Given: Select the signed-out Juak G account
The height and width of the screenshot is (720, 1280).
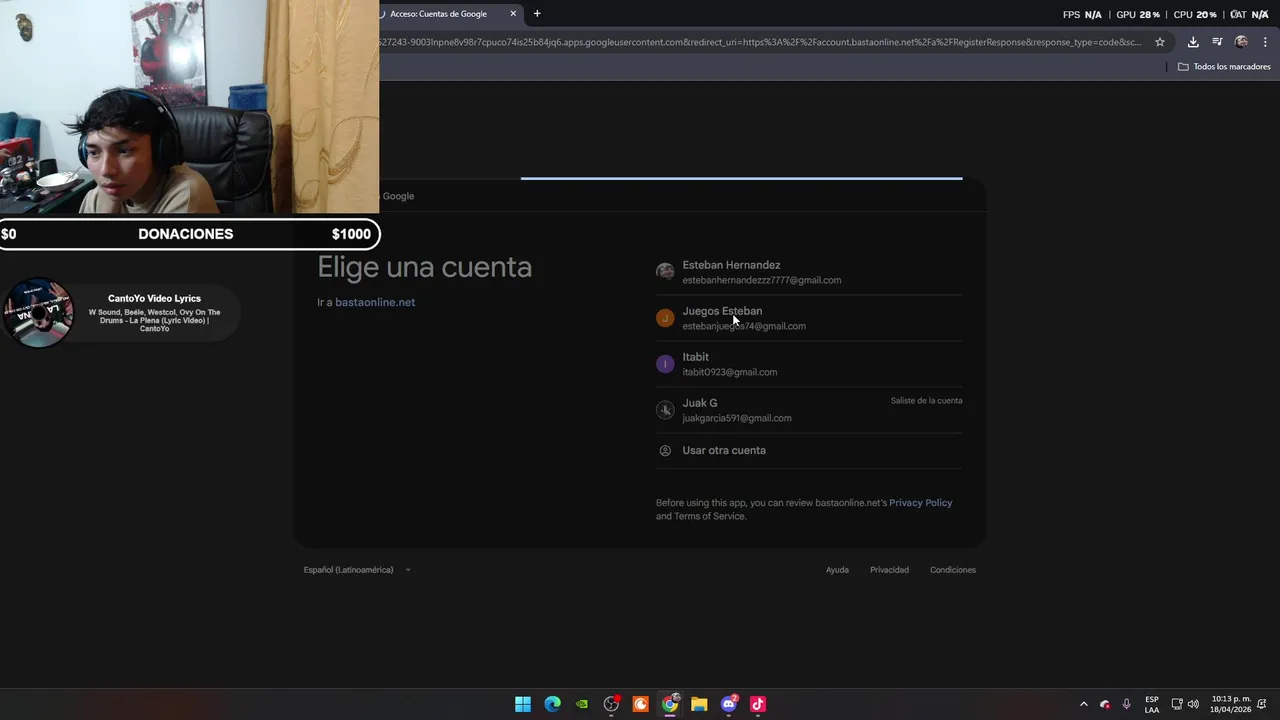Looking at the screenshot, I should [809, 410].
